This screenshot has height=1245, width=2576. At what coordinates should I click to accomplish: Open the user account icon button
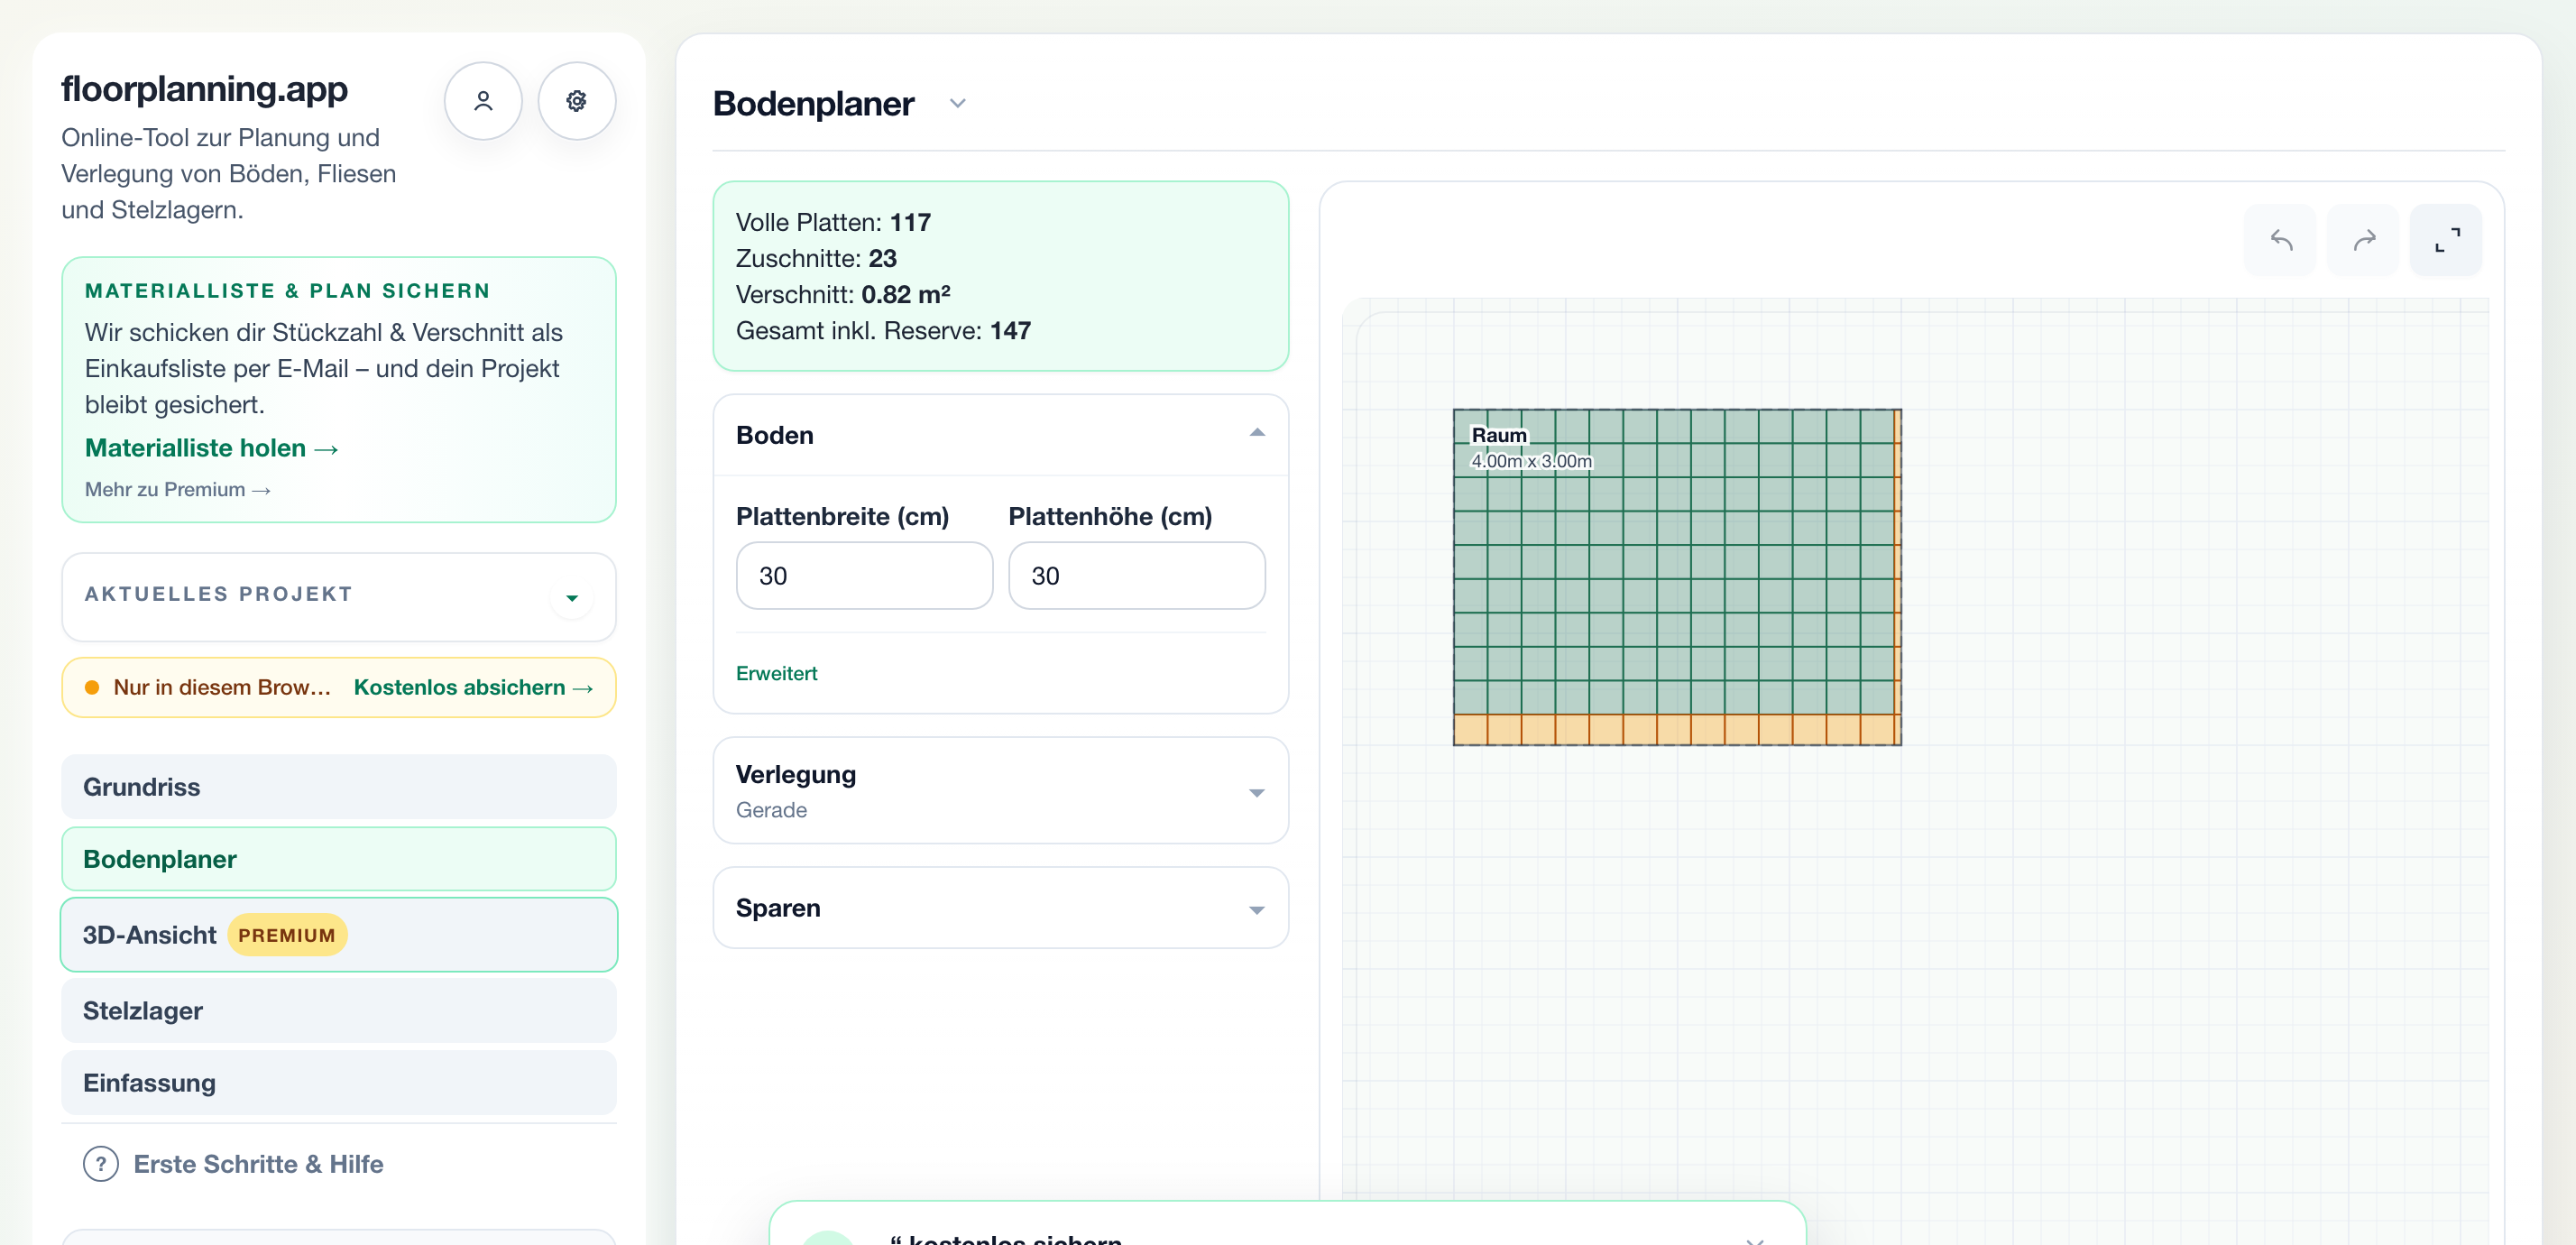483,101
